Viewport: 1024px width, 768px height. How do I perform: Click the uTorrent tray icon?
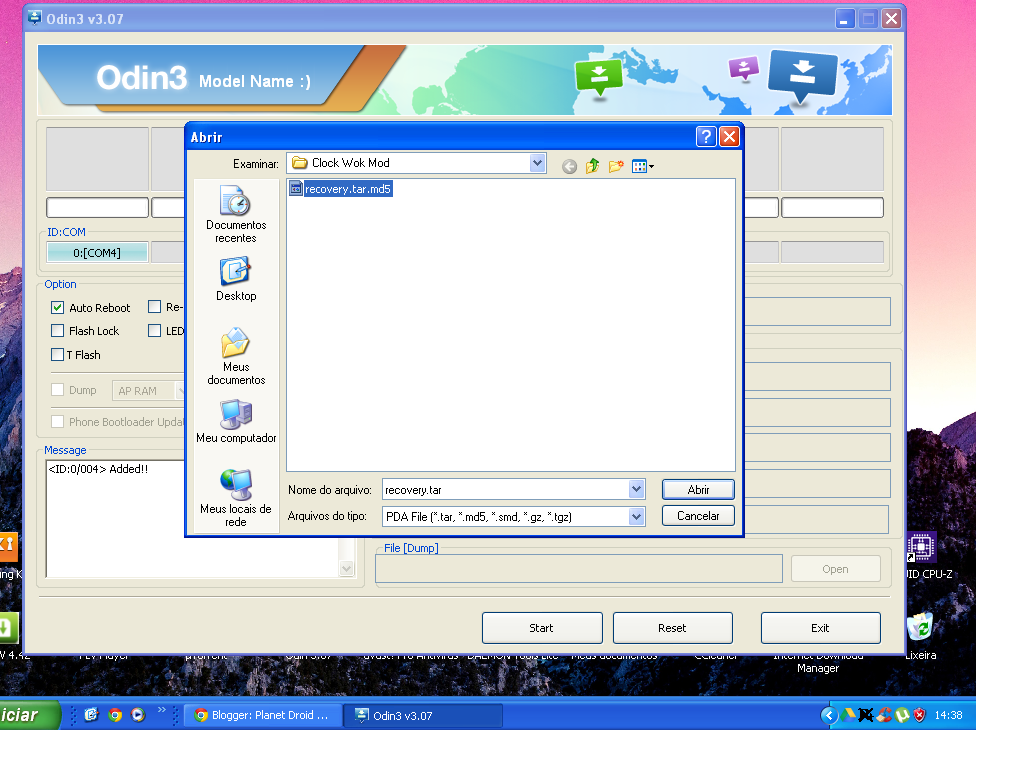click(903, 715)
